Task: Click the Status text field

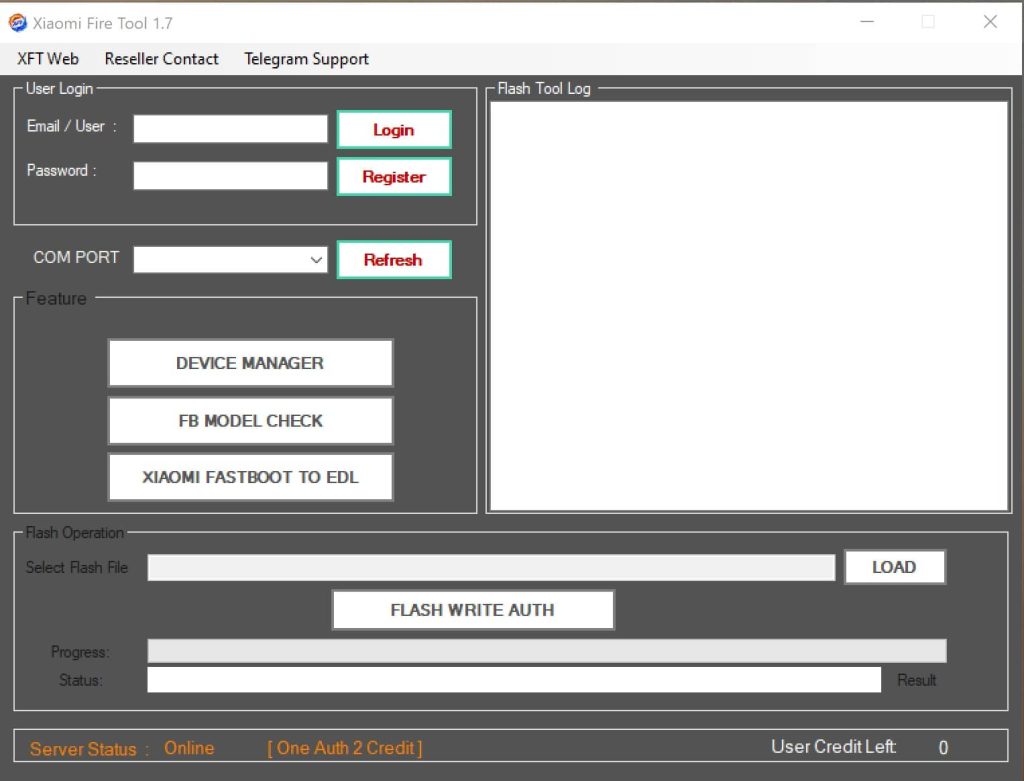Action: click(513, 680)
